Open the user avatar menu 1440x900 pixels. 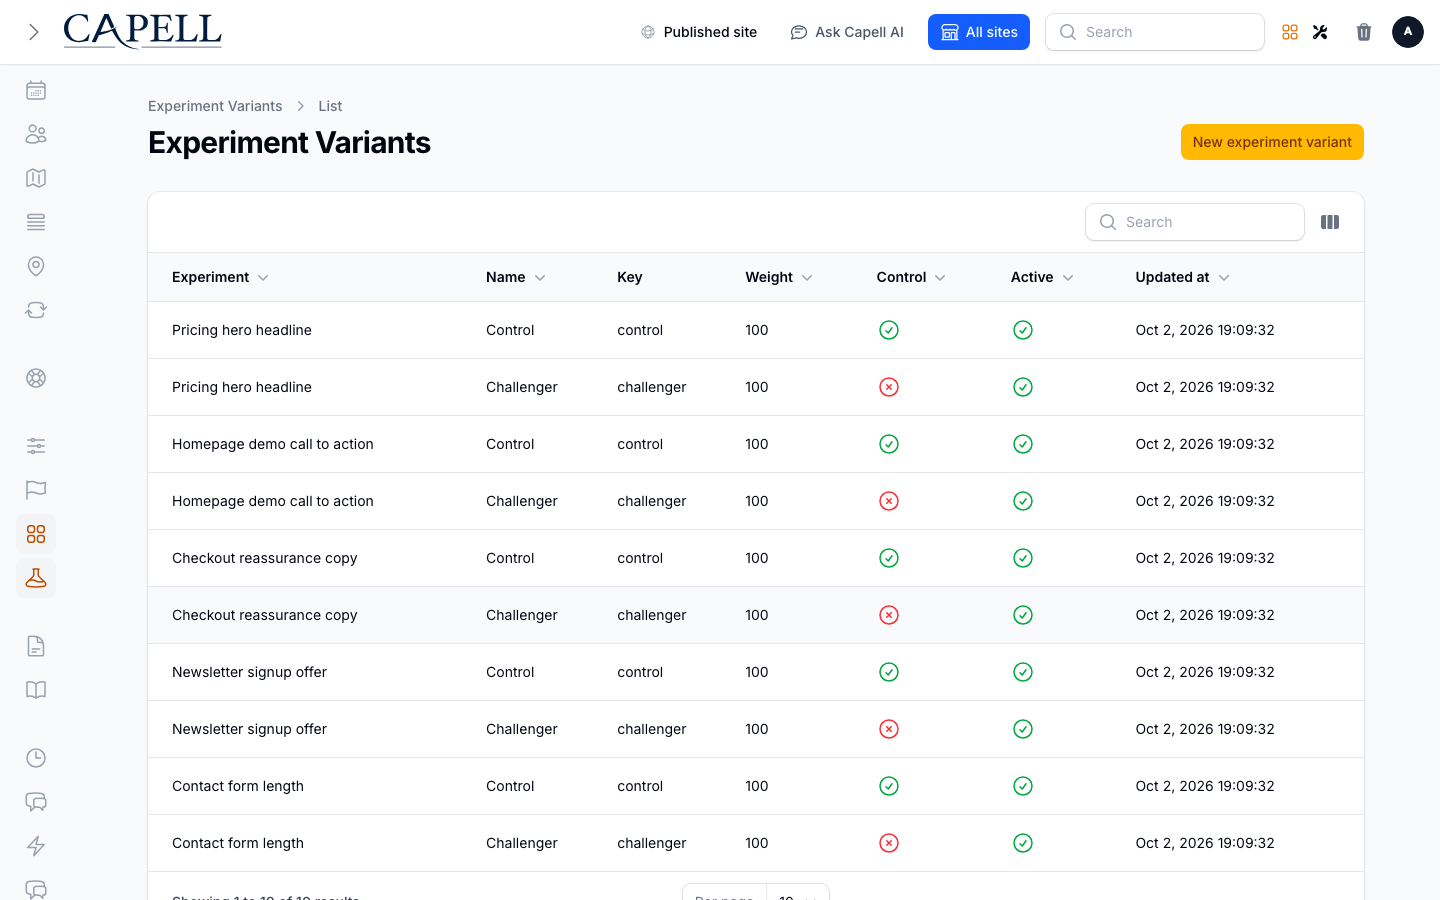pos(1408,32)
